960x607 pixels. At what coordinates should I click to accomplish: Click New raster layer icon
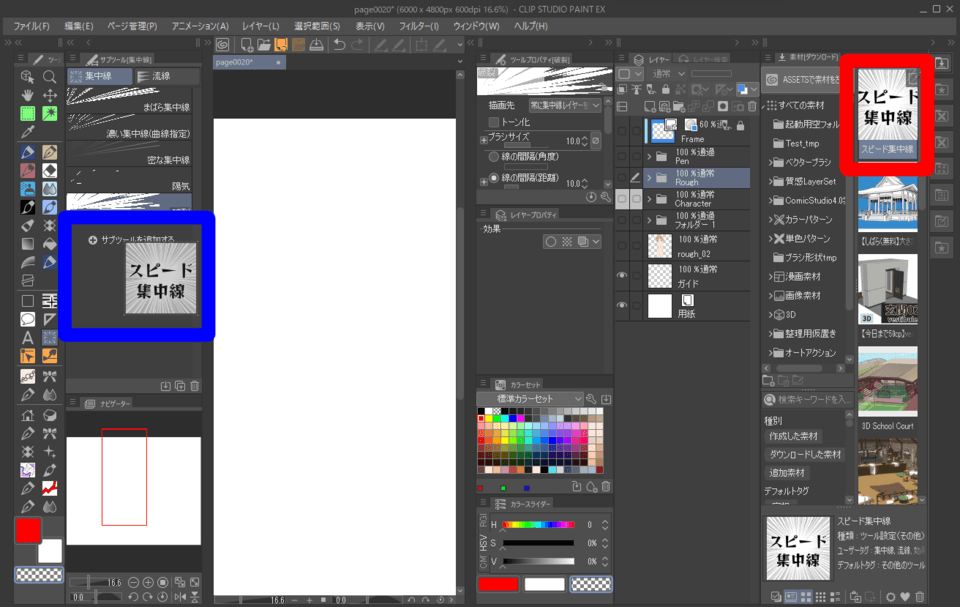coord(650,107)
